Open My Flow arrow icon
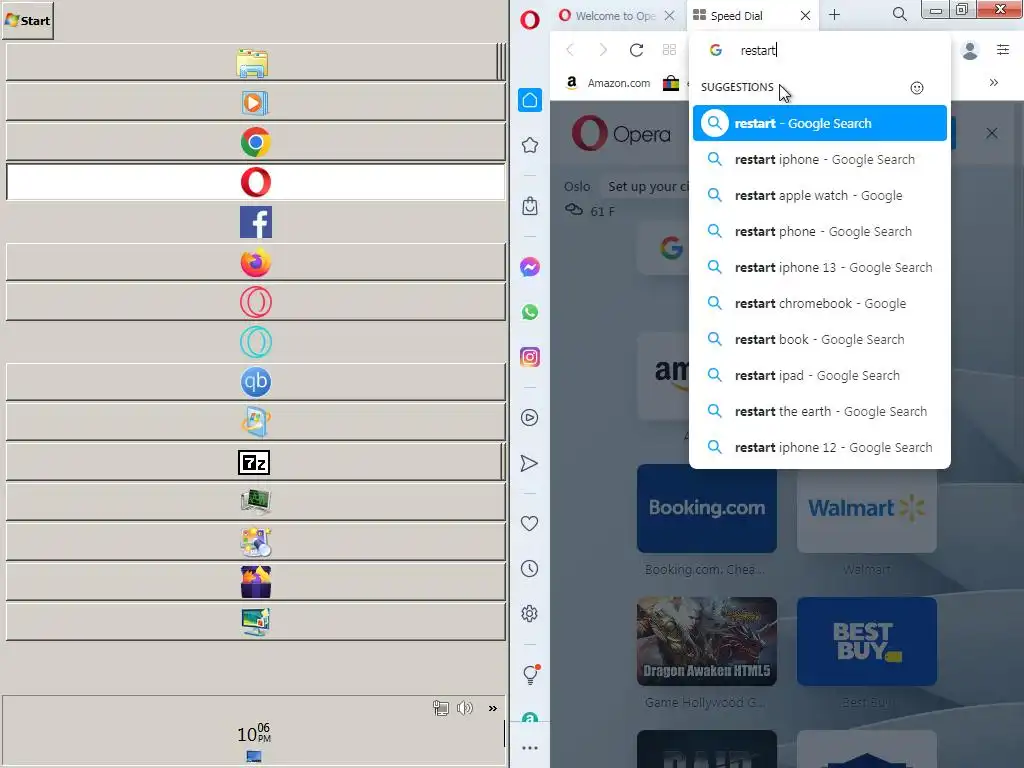1024x768 pixels. [x=529, y=463]
